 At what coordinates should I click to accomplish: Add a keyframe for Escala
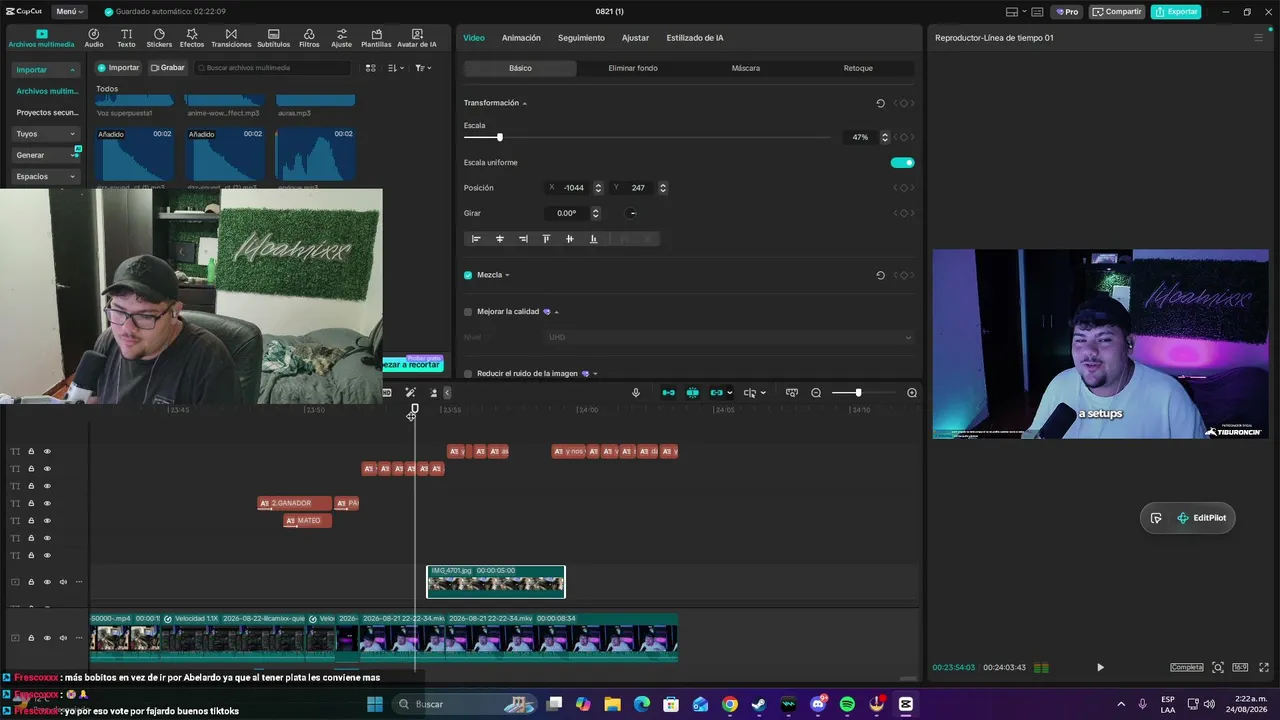click(903, 137)
